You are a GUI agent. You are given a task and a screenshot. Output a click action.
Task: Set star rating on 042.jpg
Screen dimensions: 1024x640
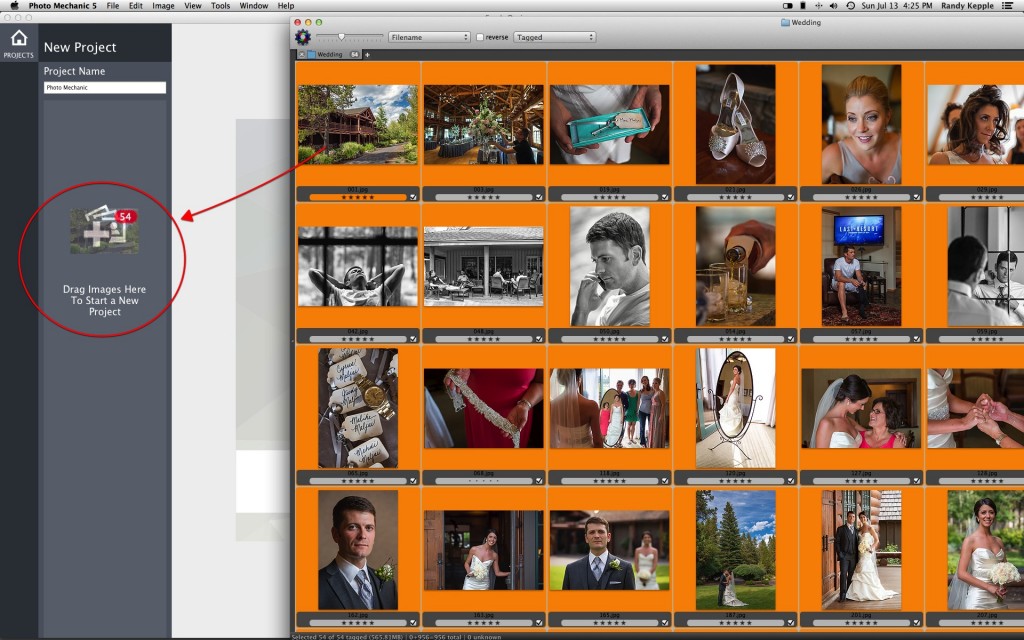358,339
